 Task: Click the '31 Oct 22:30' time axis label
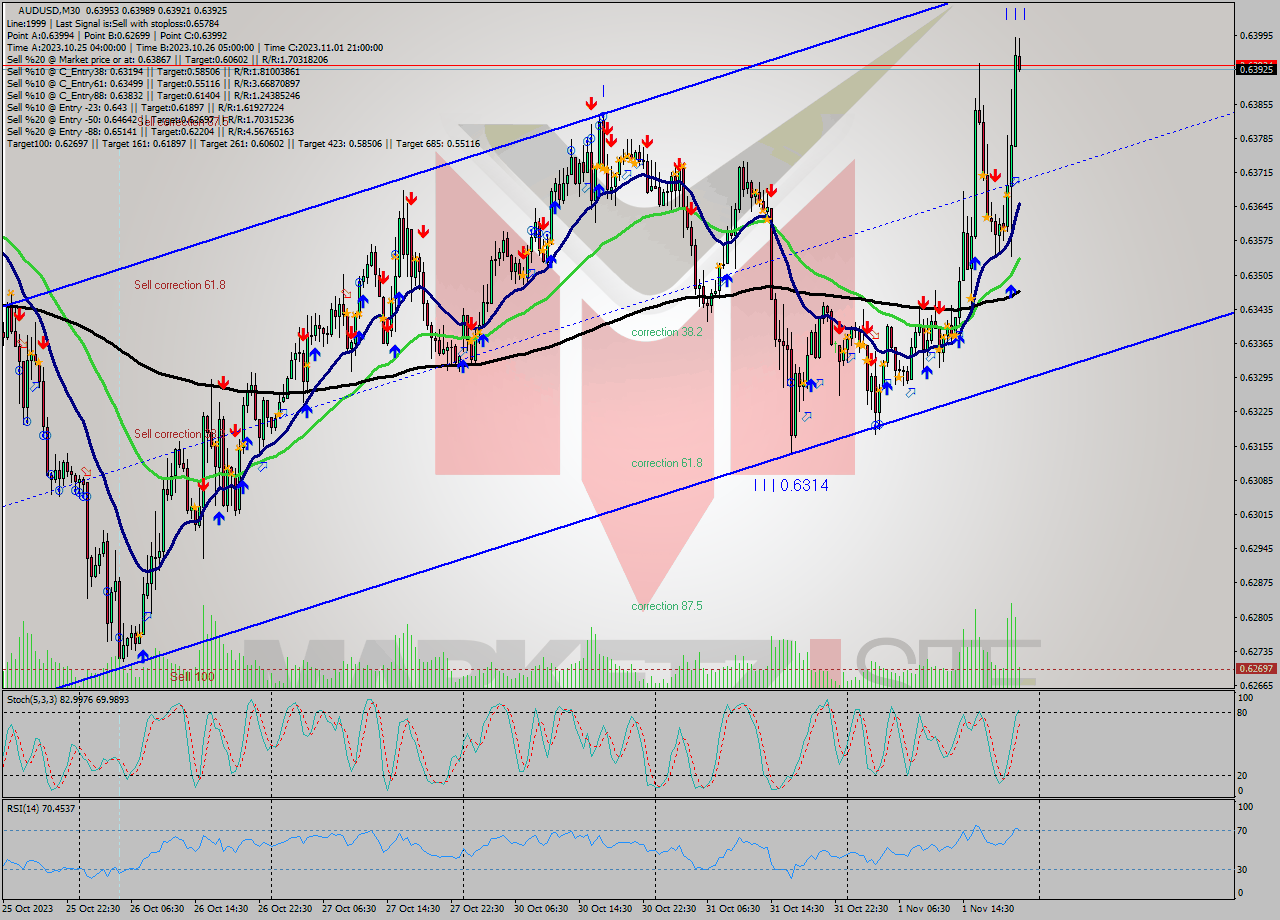pos(861,908)
